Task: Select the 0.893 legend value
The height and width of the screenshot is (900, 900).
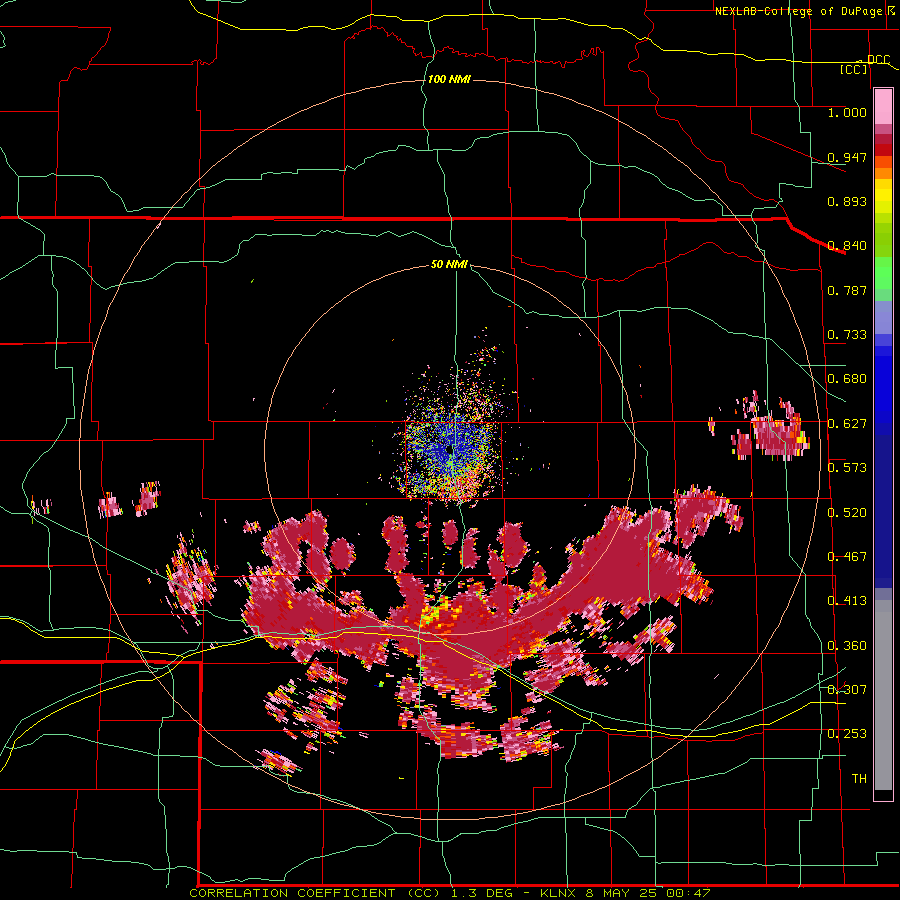Action: pyautogui.click(x=847, y=201)
